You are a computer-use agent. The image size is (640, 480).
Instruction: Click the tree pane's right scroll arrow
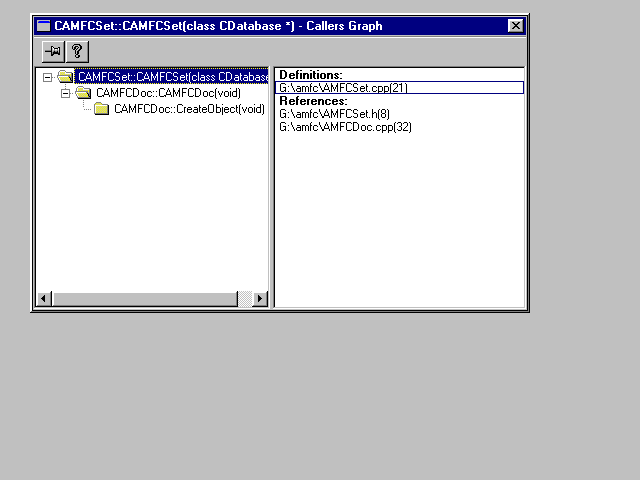coord(260,299)
